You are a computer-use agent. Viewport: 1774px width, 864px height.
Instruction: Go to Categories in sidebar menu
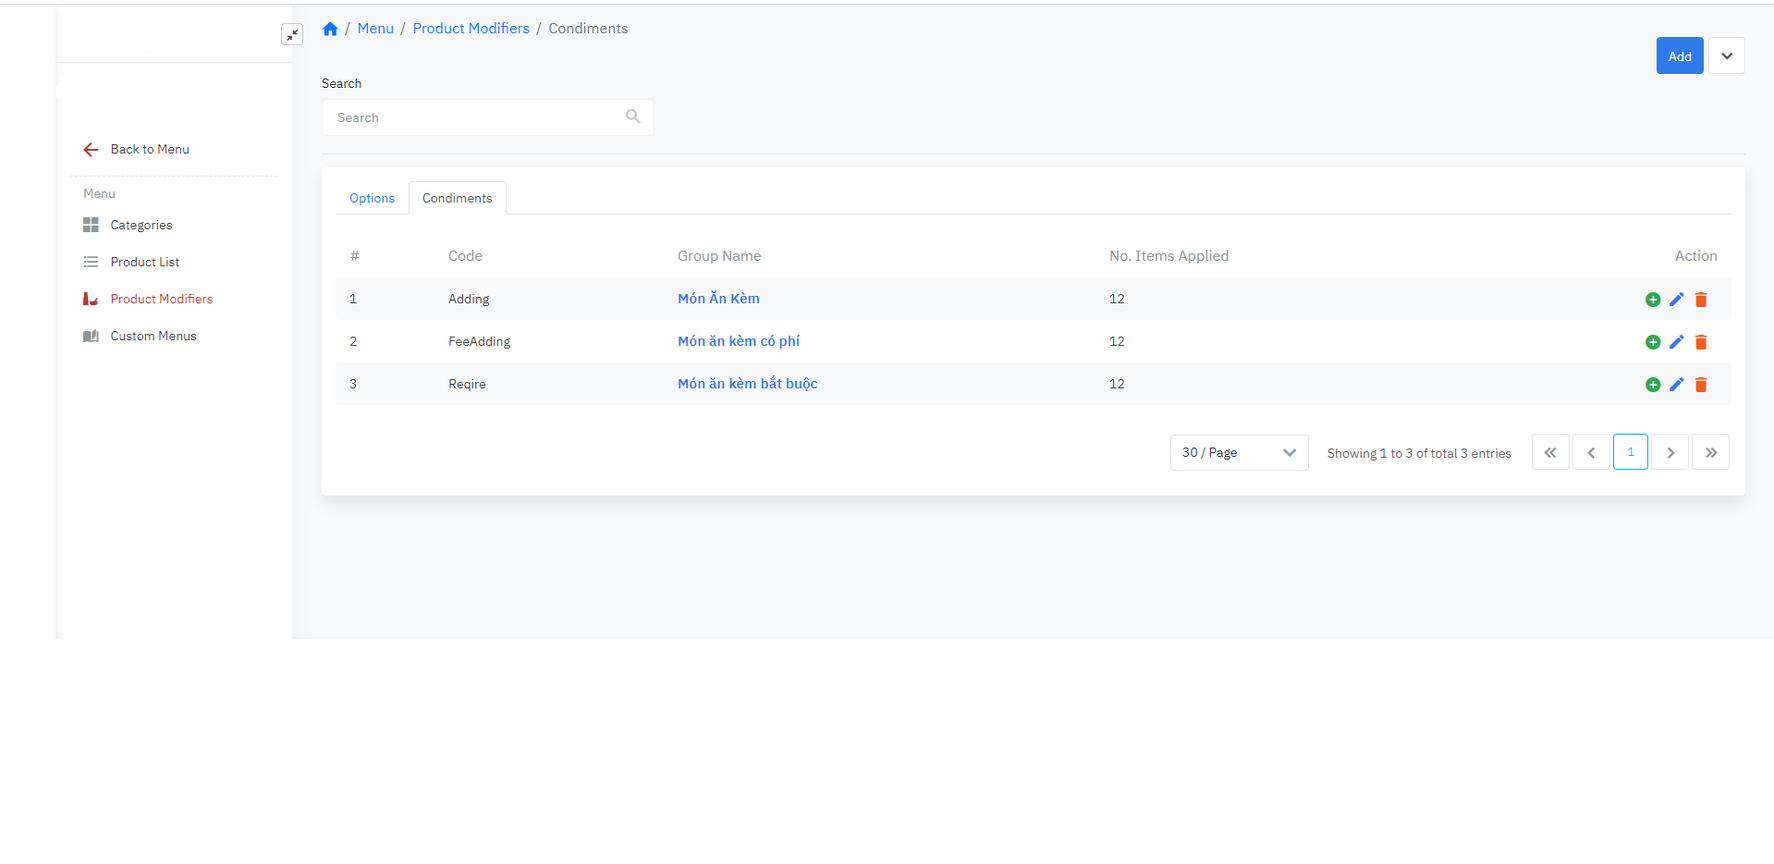coord(141,225)
